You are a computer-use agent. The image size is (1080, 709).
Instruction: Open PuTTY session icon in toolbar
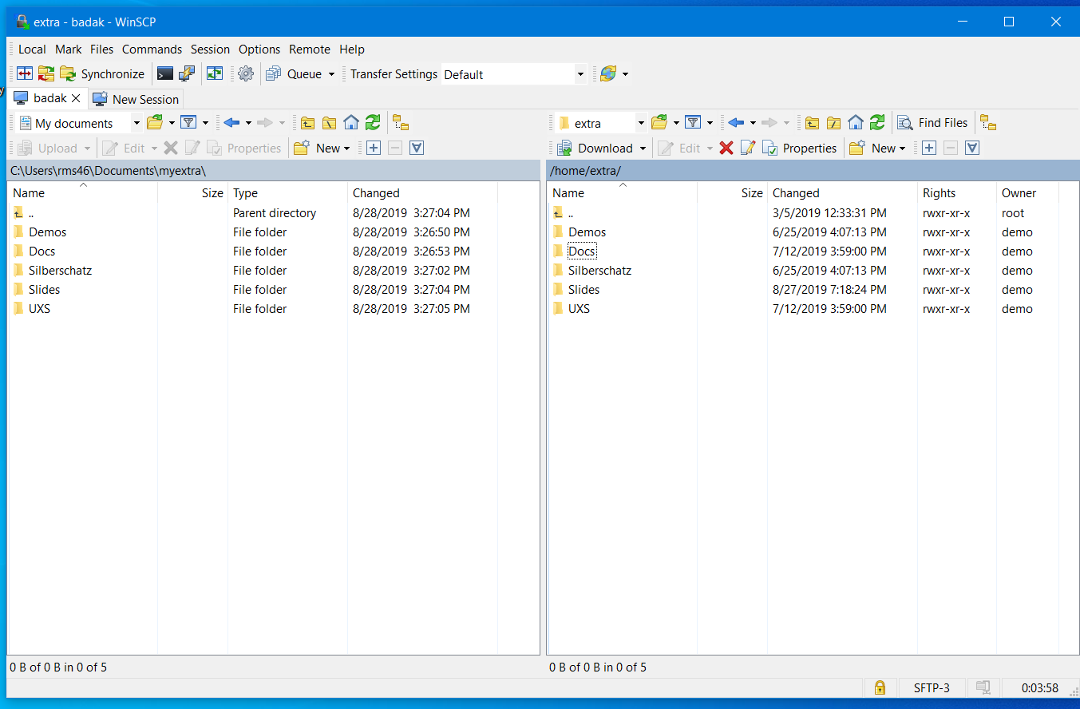pyautogui.click(x=187, y=74)
